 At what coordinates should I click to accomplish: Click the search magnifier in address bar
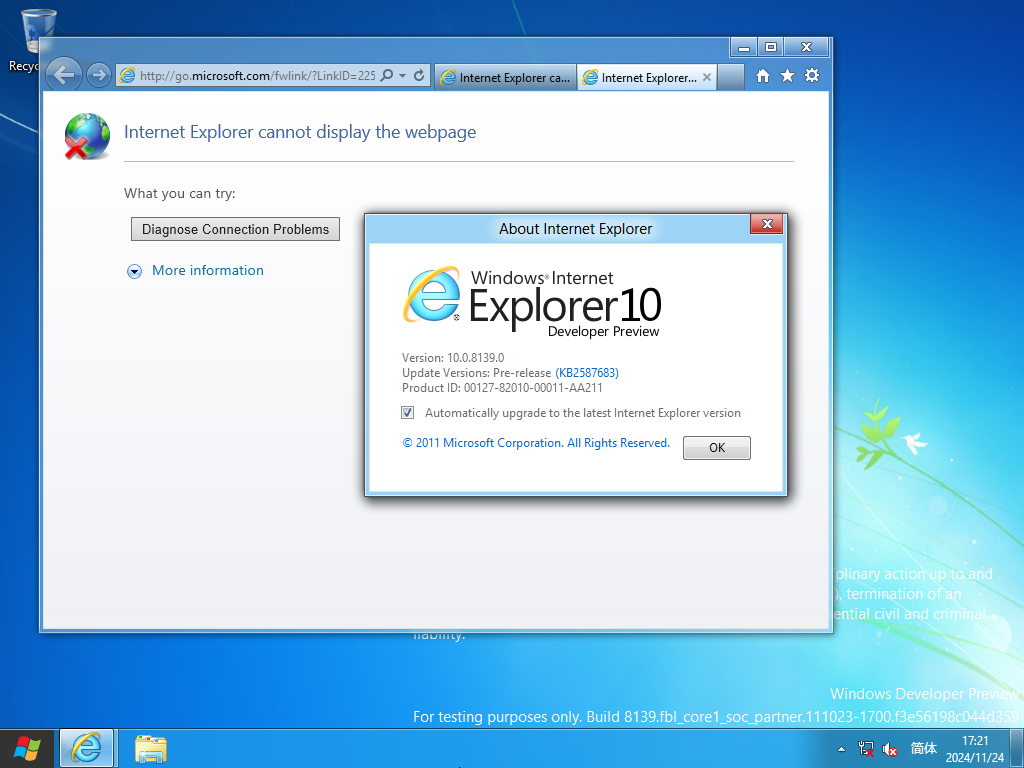point(387,75)
